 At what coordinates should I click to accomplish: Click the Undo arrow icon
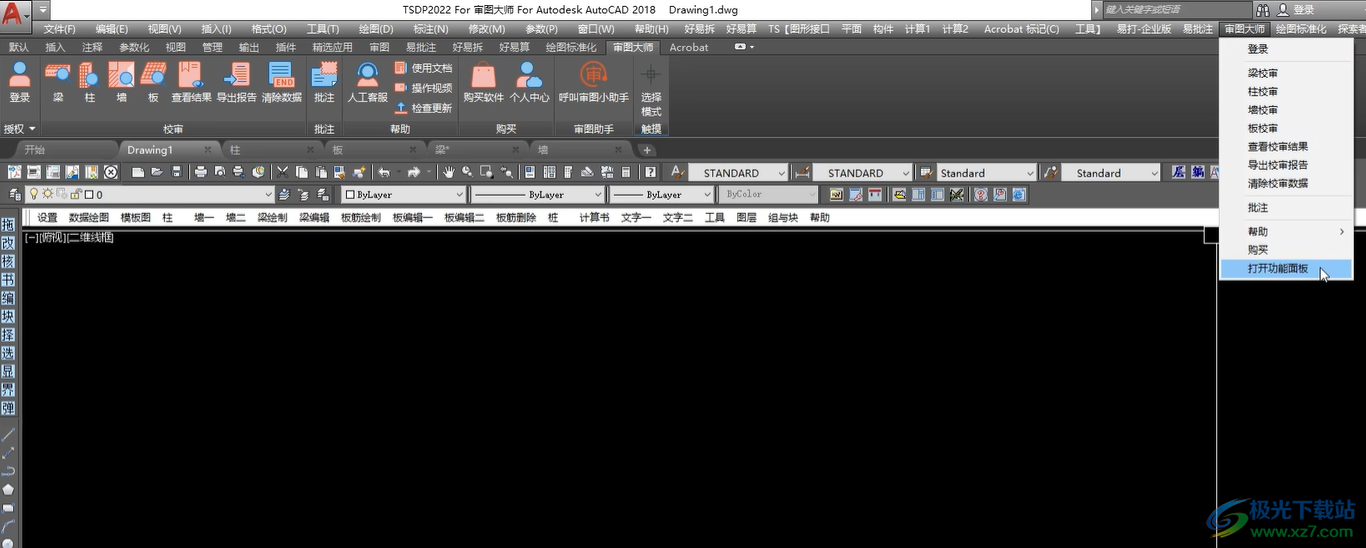(383, 172)
